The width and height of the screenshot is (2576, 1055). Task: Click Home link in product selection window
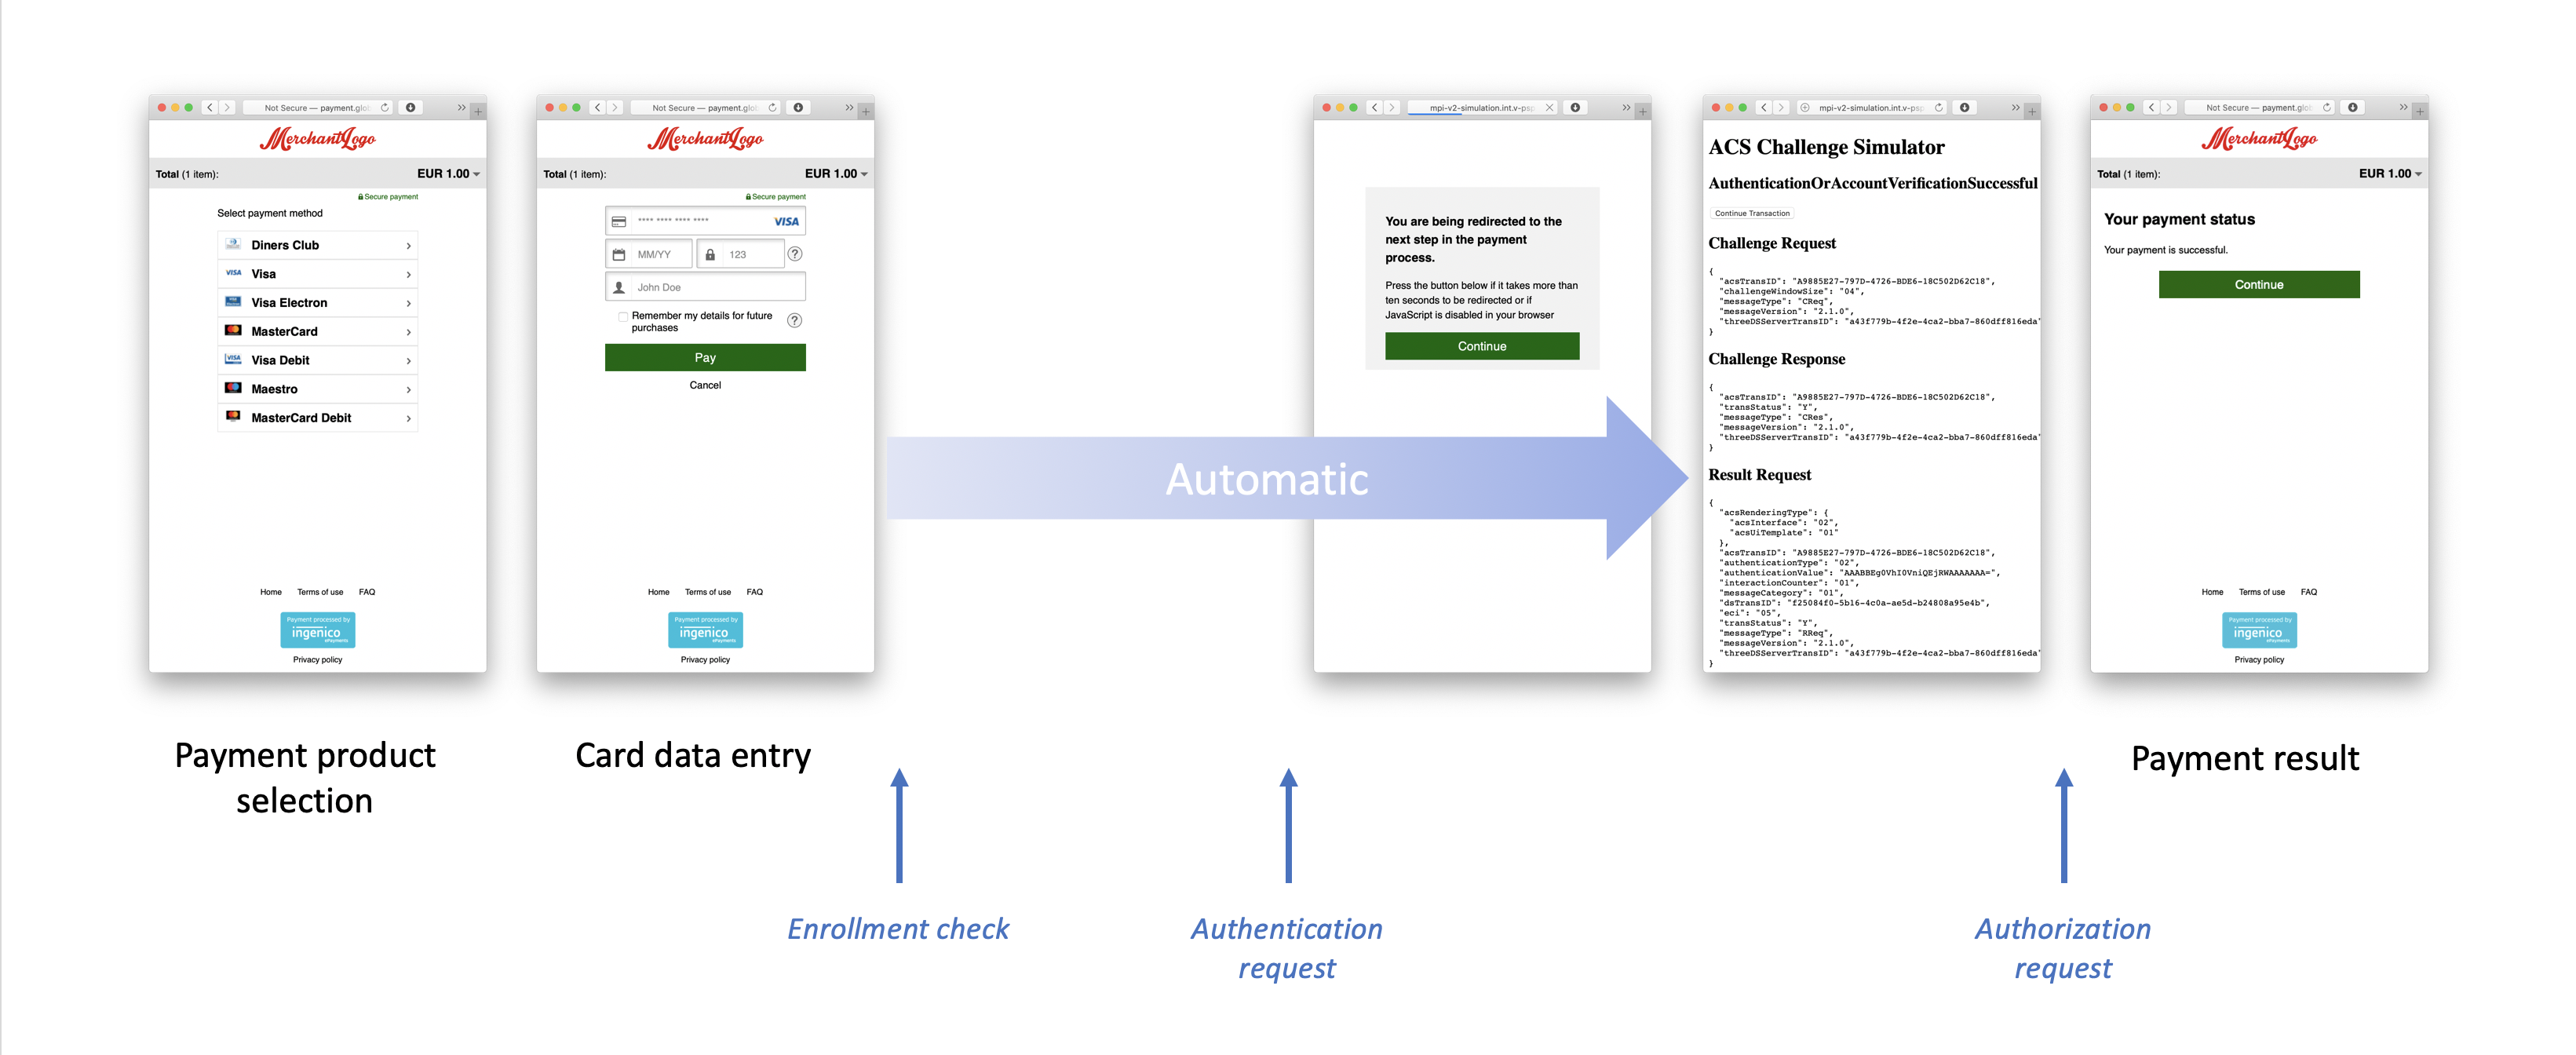[271, 592]
